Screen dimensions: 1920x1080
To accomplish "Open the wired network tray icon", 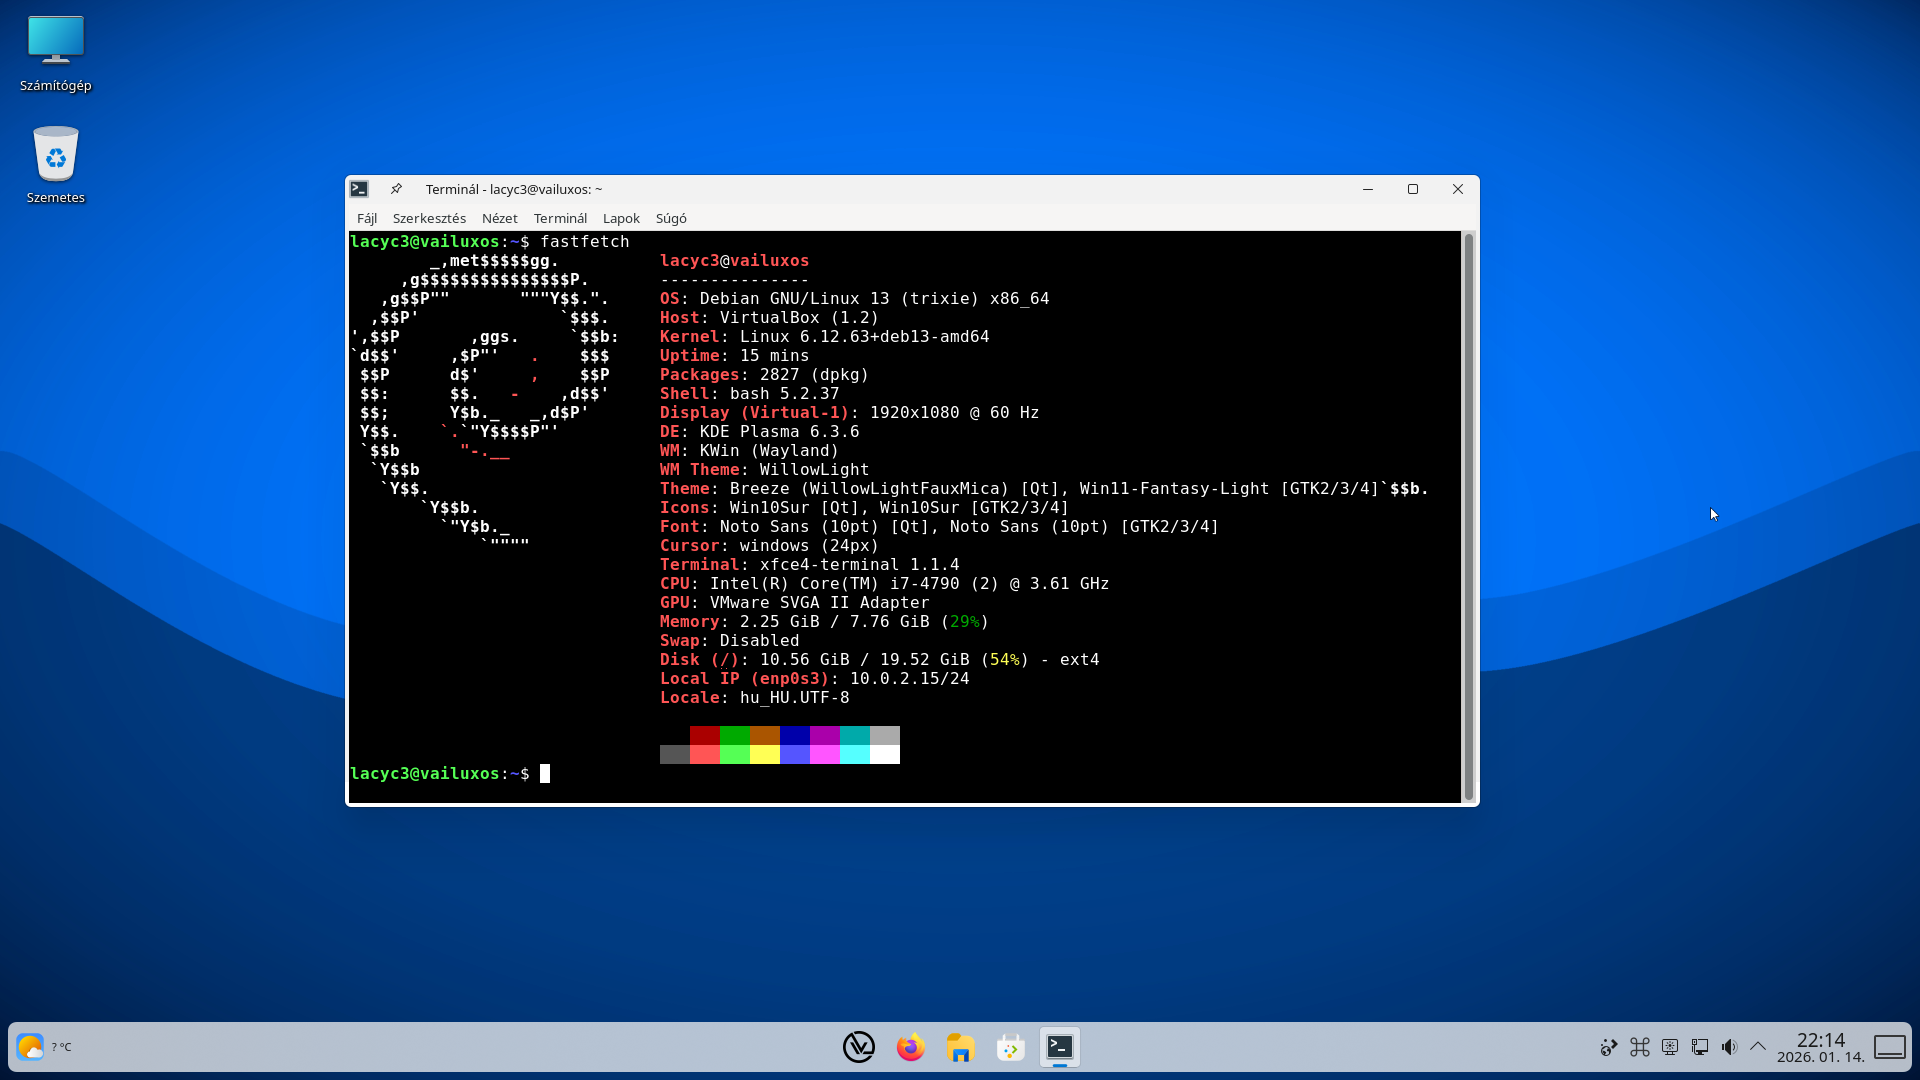I will tap(1699, 1047).
